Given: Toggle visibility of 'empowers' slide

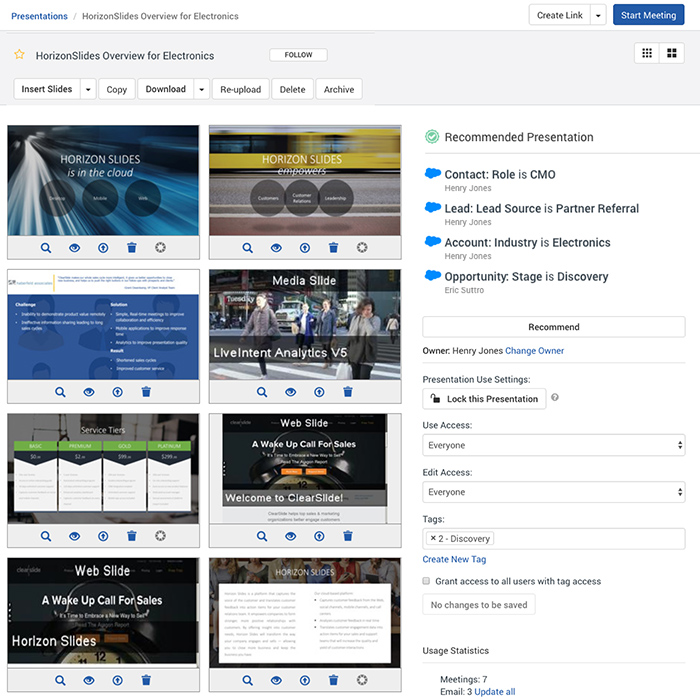Looking at the screenshot, I should click(x=276, y=248).
